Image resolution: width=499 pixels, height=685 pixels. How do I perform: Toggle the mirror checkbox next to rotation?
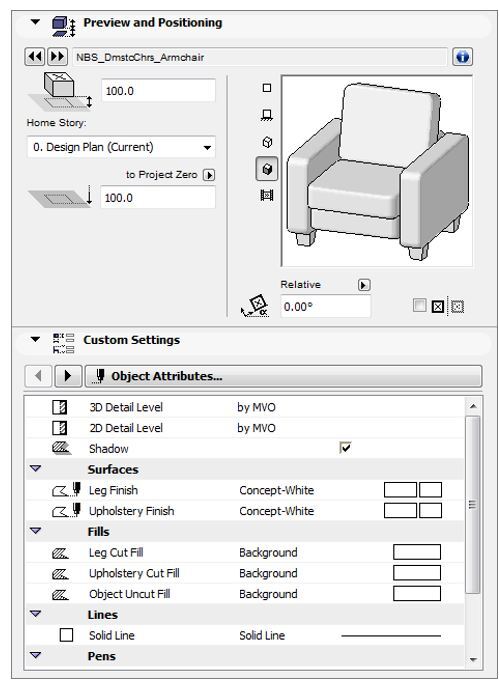point(419,305)
